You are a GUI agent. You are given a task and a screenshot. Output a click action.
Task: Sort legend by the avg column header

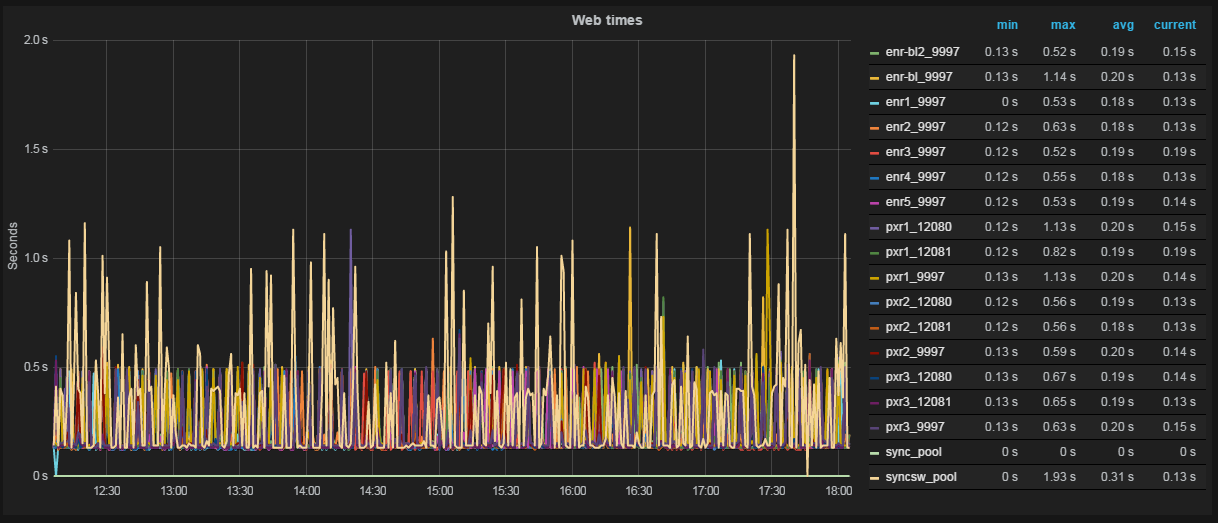tap(1123, 25)
